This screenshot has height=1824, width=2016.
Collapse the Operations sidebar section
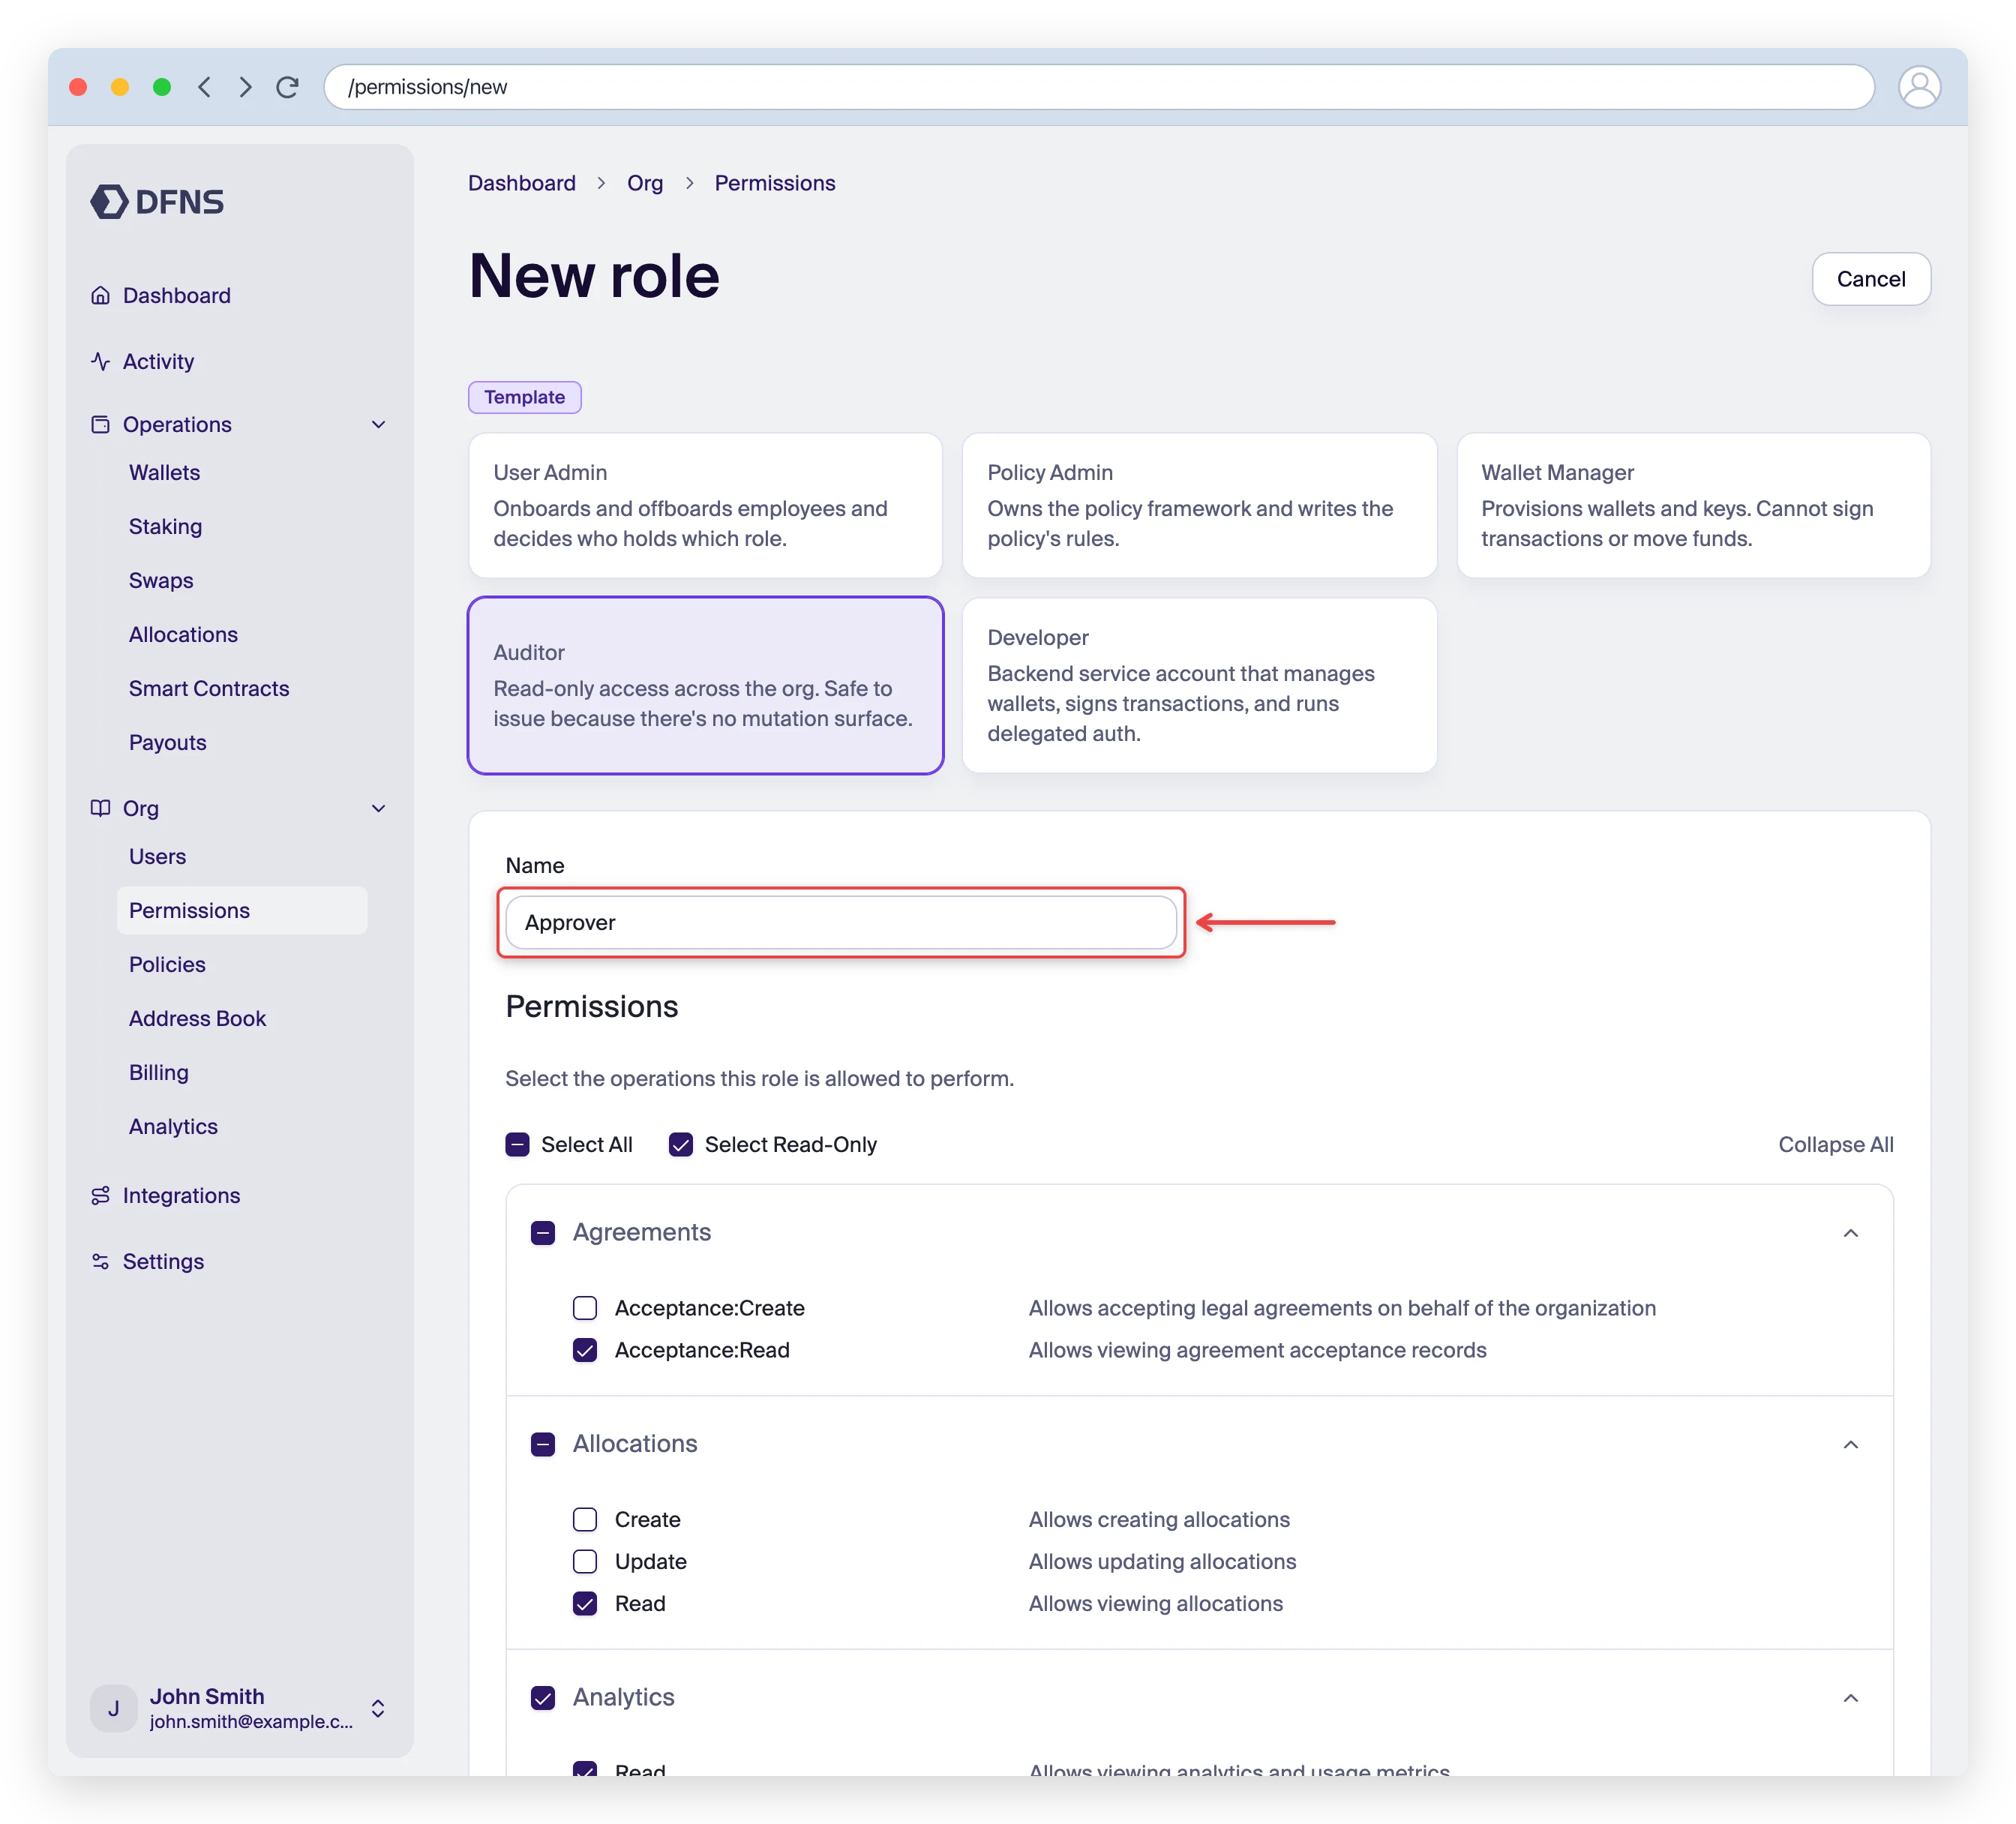tap(378, 424)
